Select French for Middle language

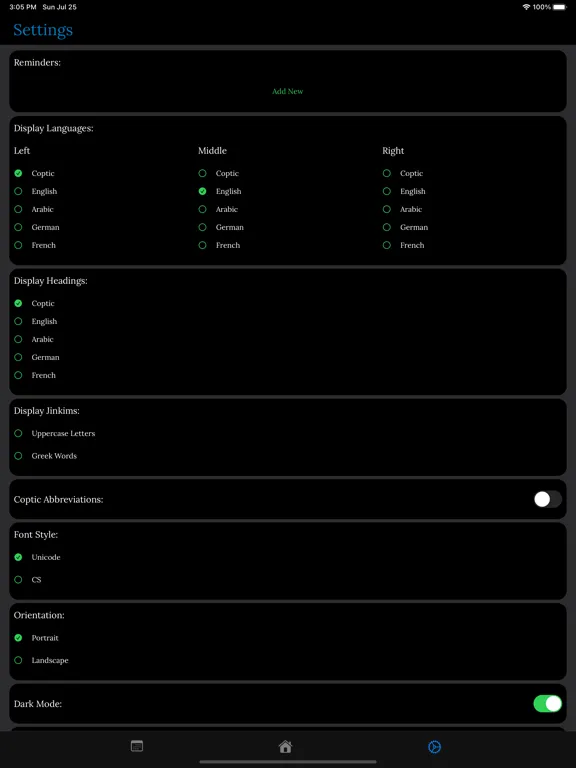tap(202, 245)
